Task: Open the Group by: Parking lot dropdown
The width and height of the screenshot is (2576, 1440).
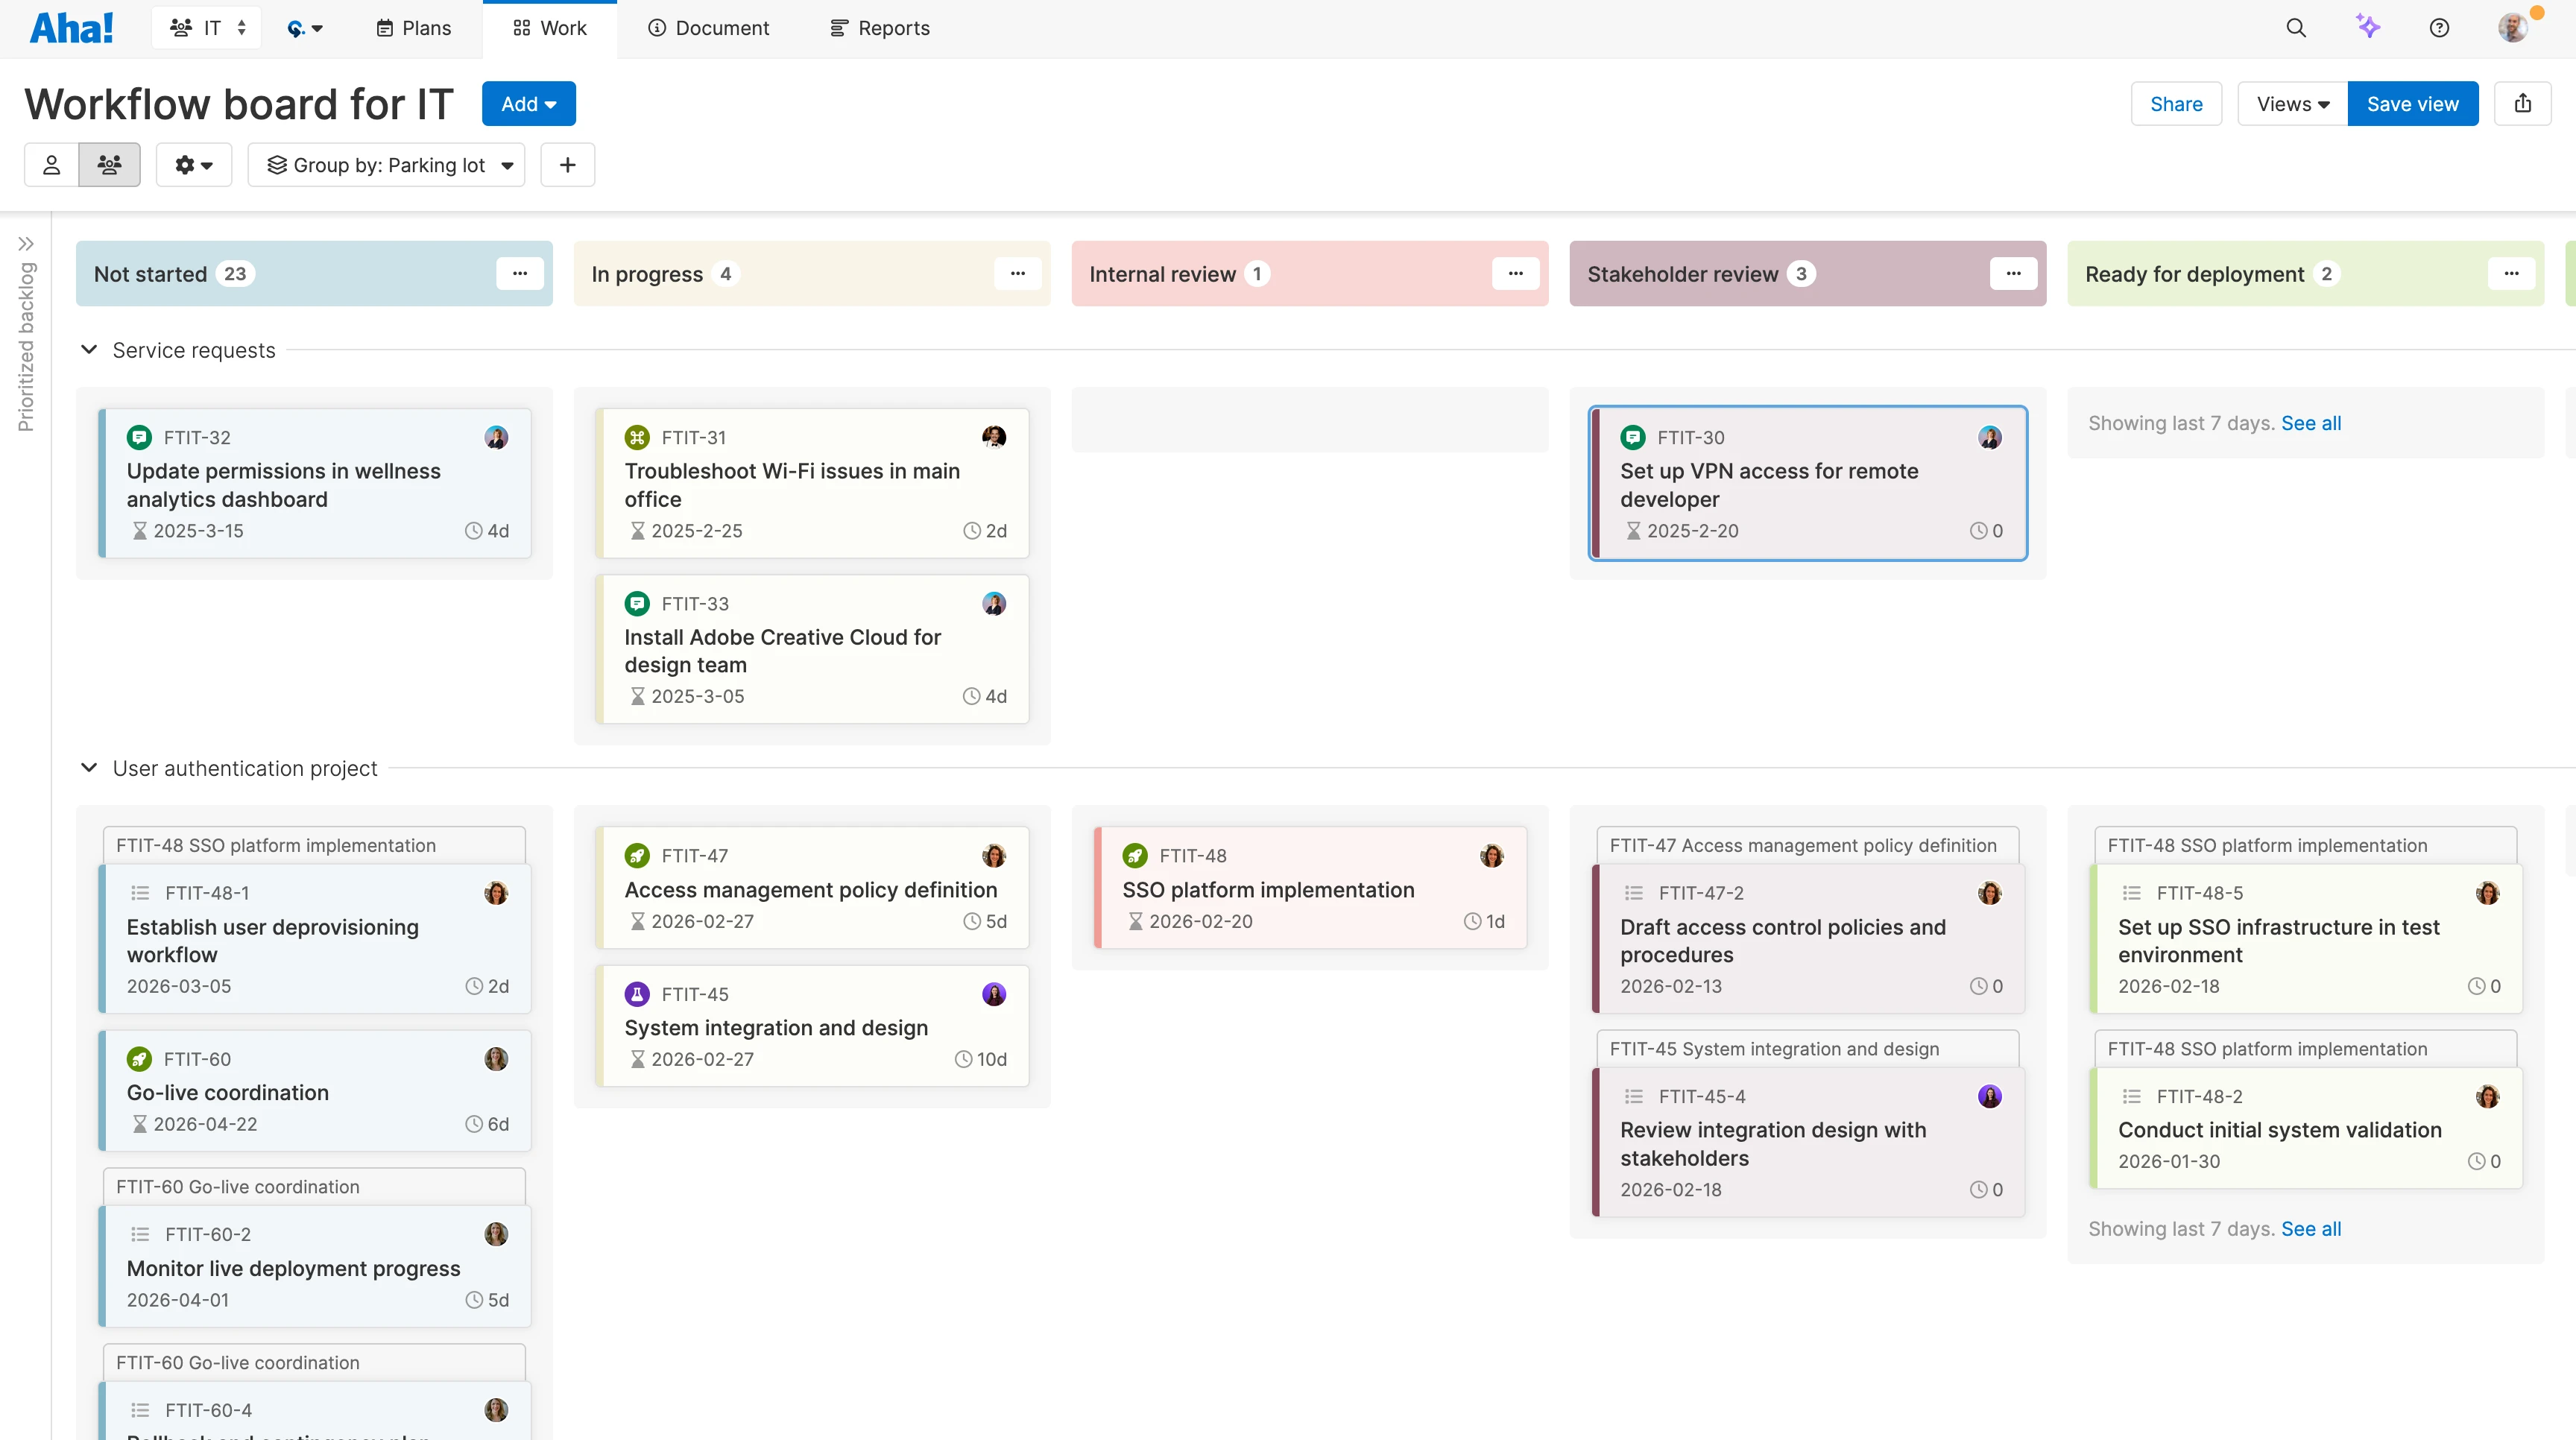Action: click(x=387, y=165)
